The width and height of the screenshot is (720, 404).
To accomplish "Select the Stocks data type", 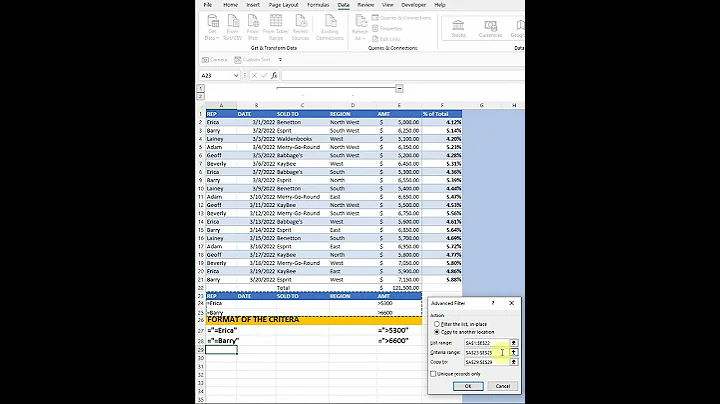I will pos(458,28).
